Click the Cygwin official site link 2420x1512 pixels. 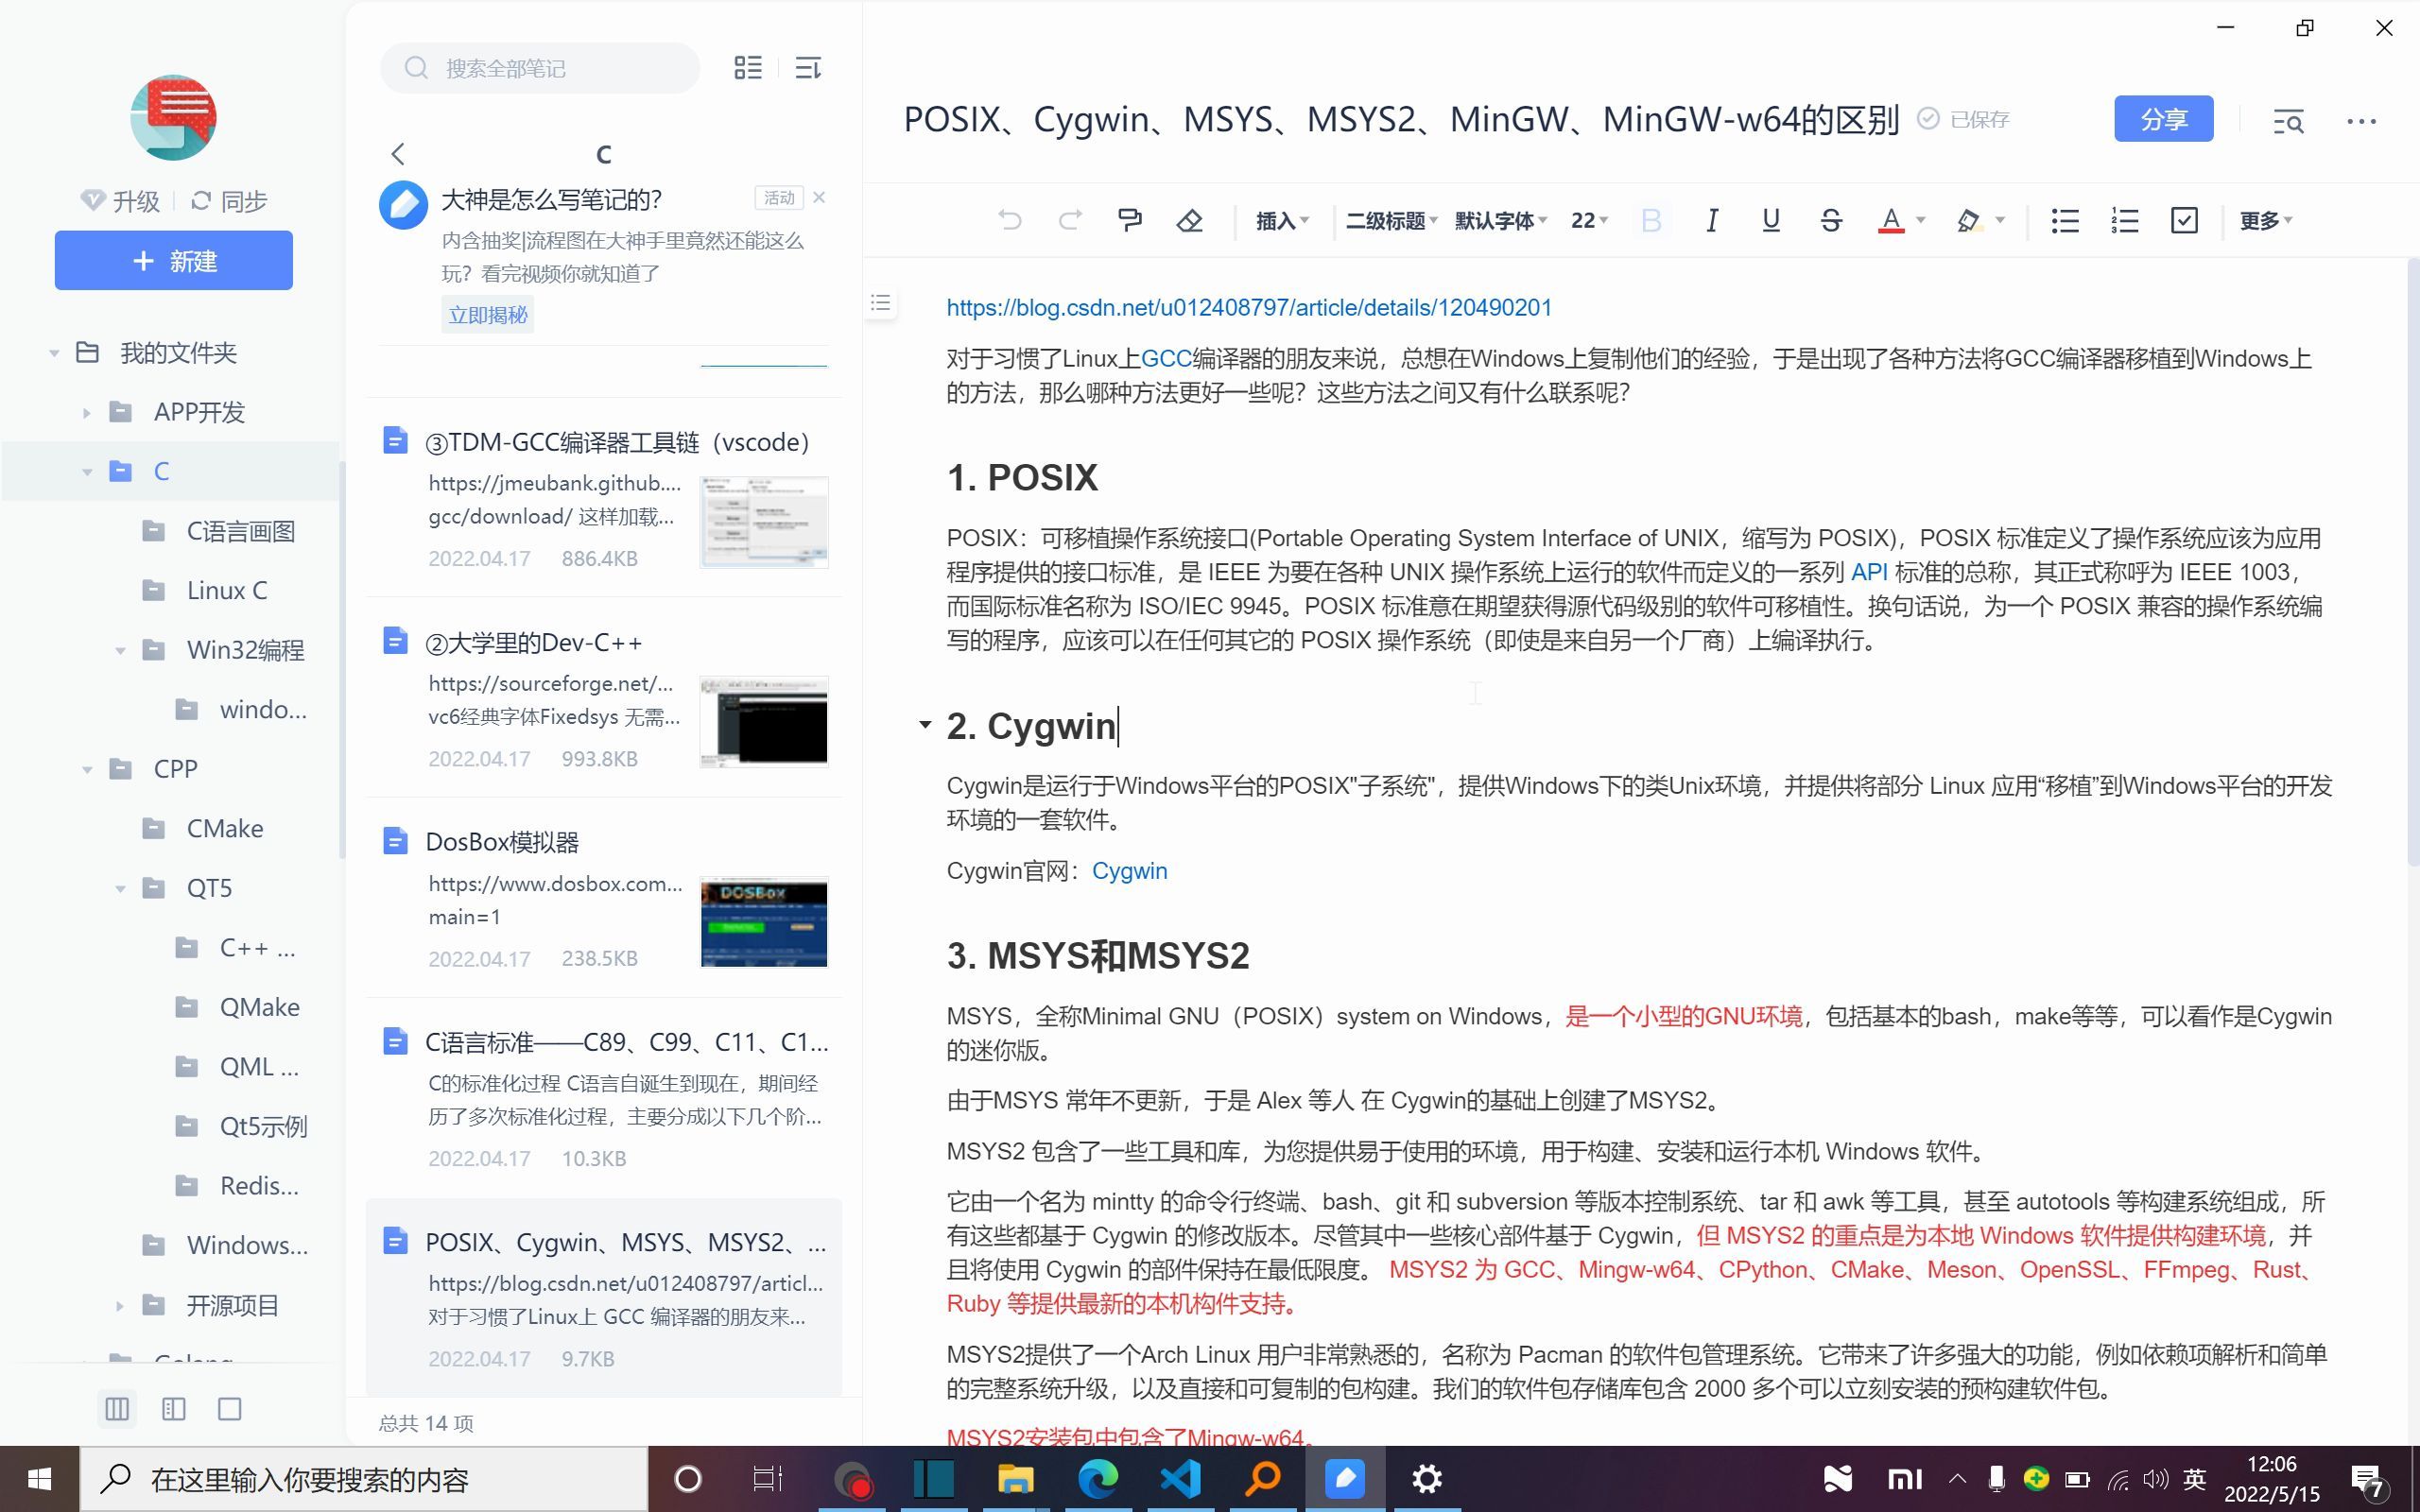[x=1129, y=870]
